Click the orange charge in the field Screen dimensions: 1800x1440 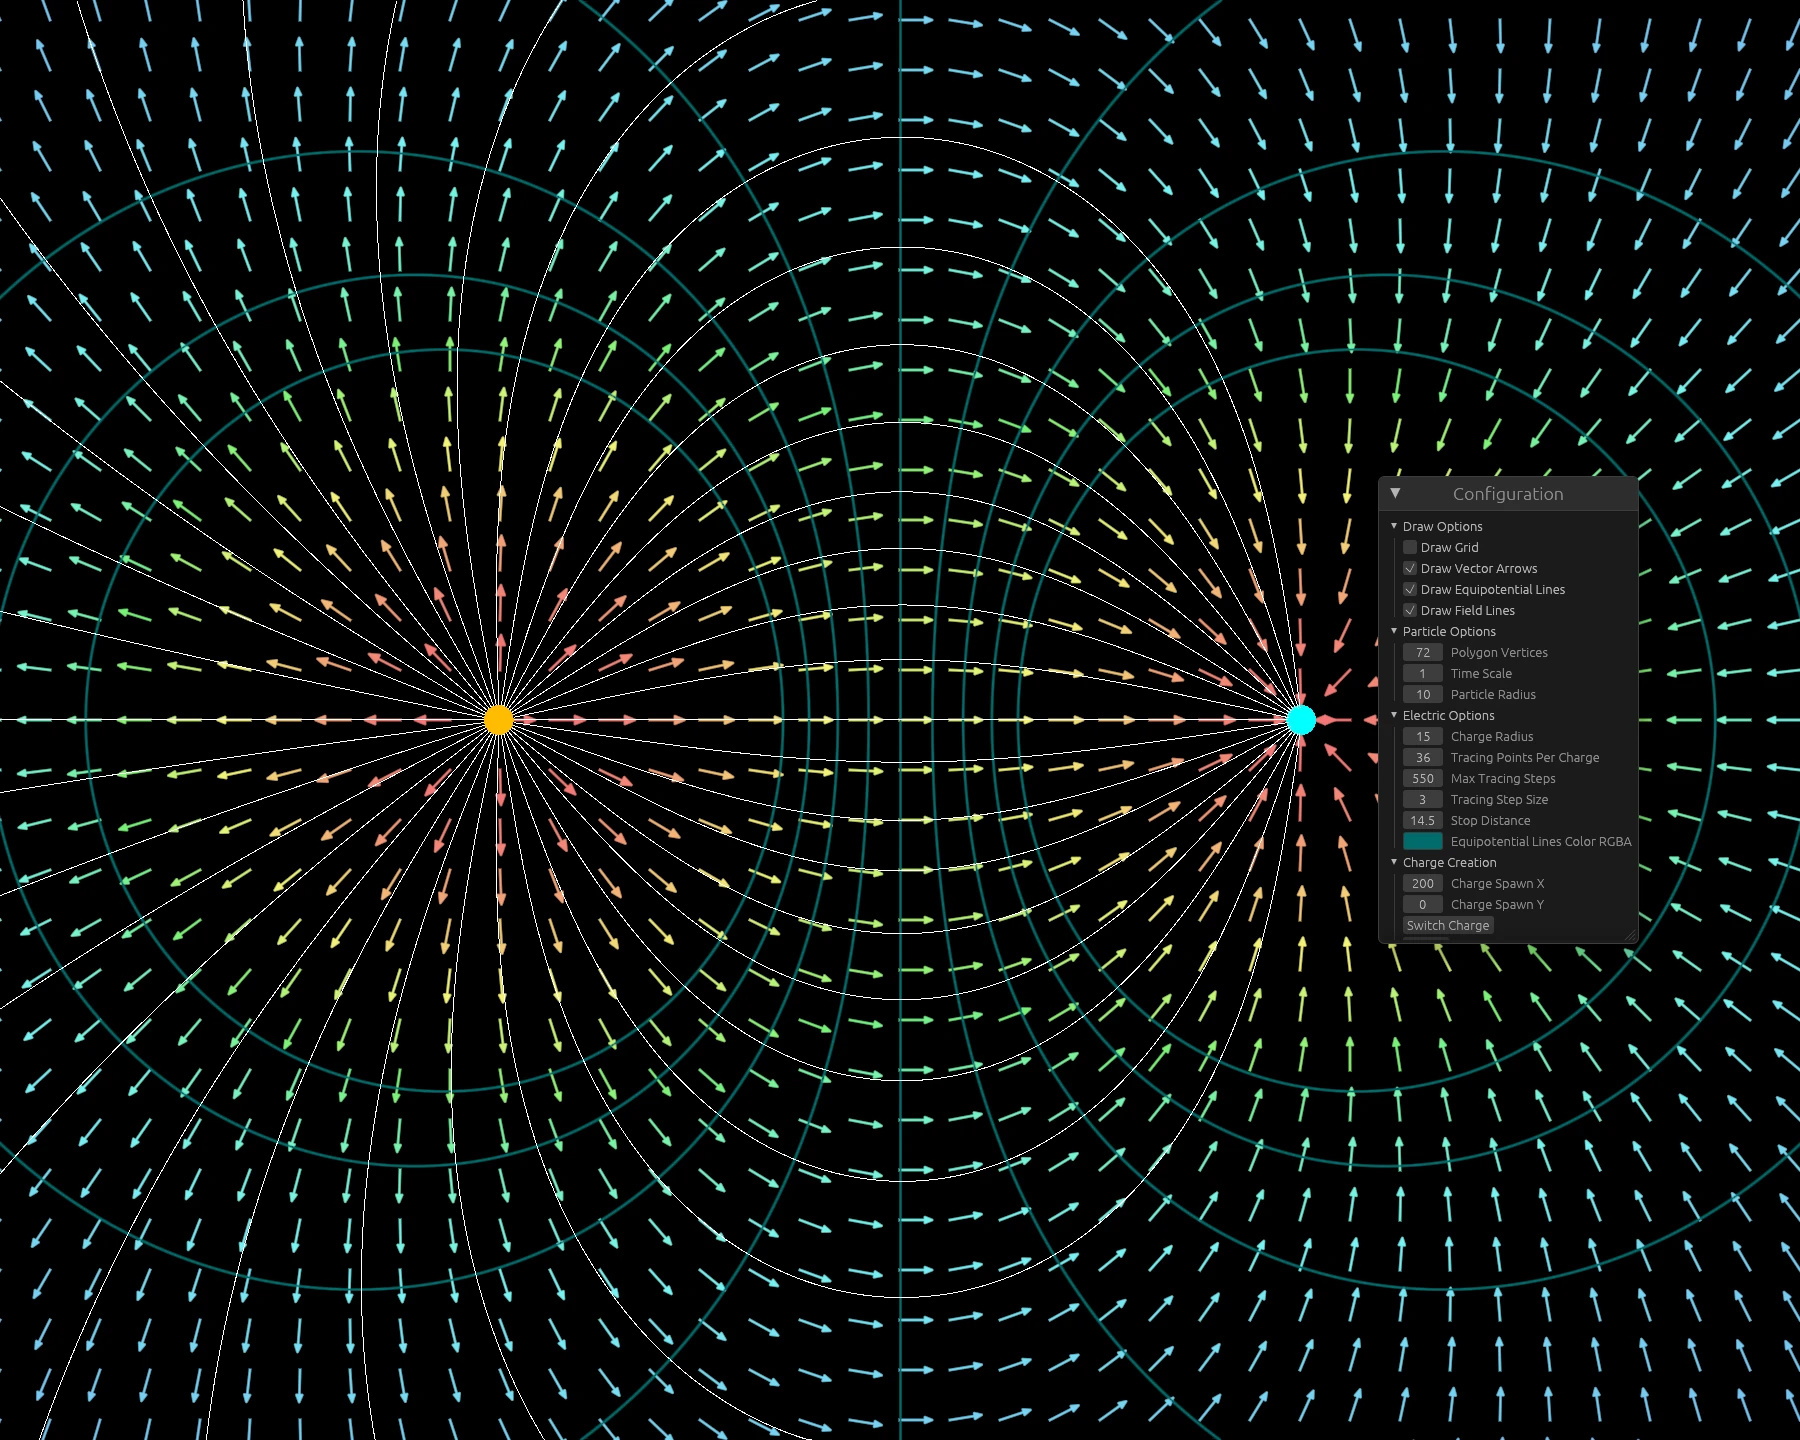[x=499, y=720]
